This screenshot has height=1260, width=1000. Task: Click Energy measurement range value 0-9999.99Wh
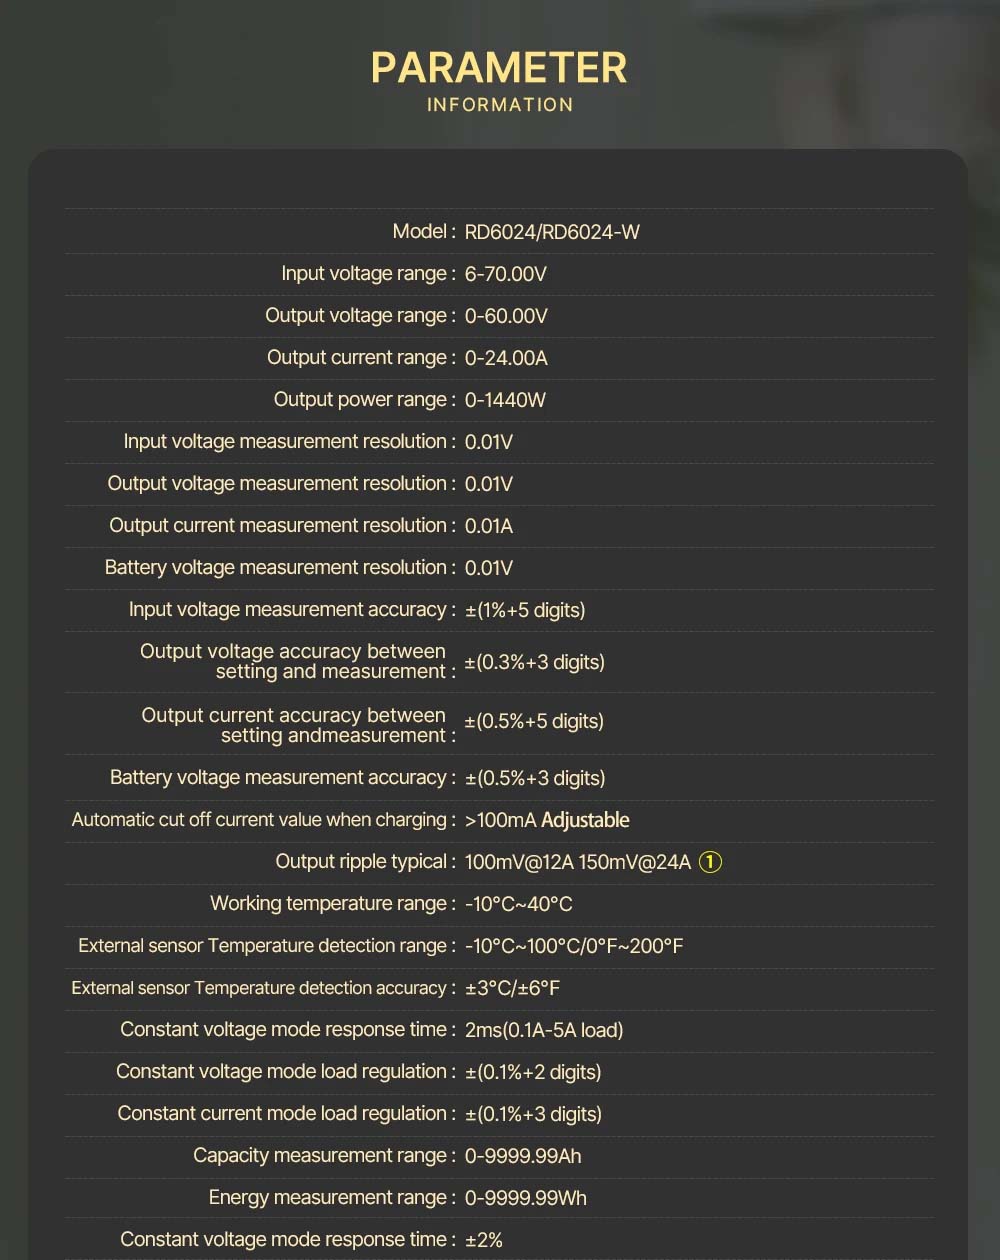[526, 1198]
